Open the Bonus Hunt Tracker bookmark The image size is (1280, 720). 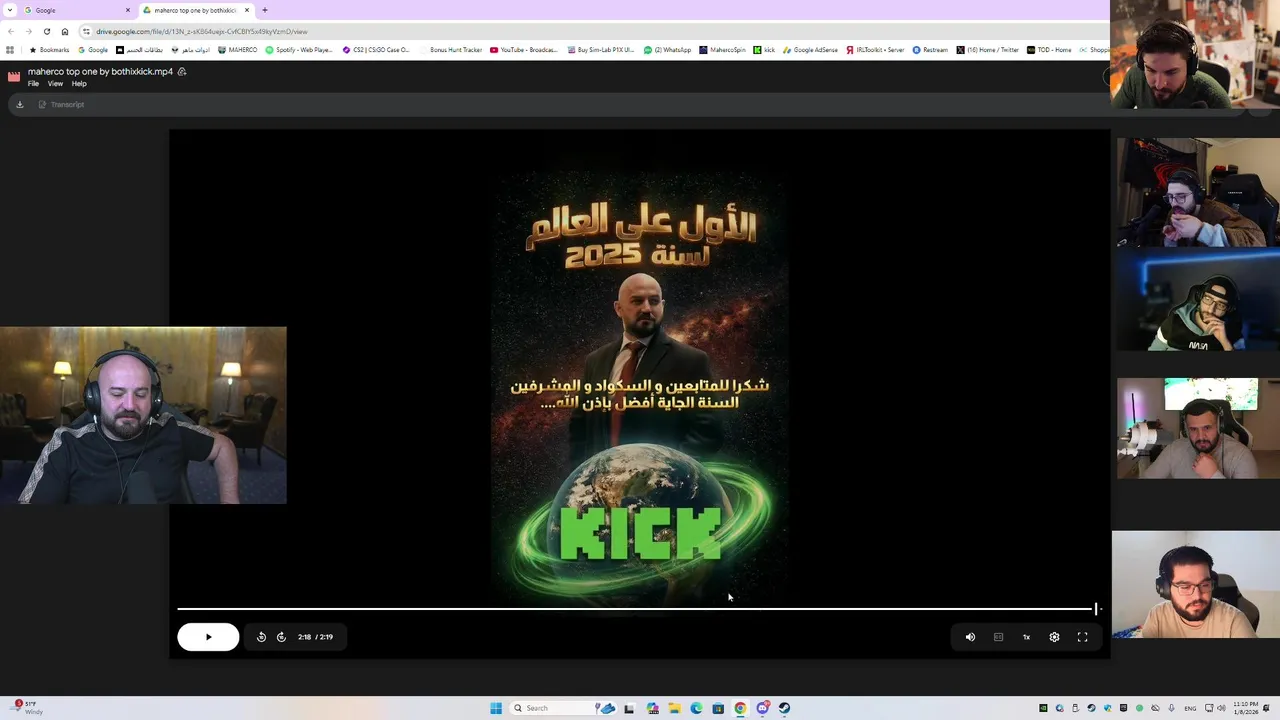coord(450,50)
